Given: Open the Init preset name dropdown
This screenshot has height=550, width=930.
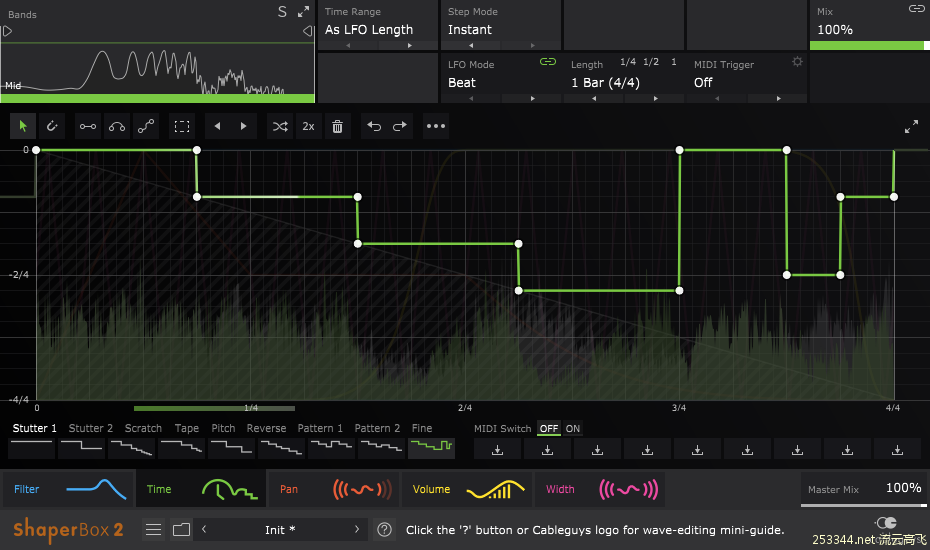Looking at the screenshot, I should (280, 530).
